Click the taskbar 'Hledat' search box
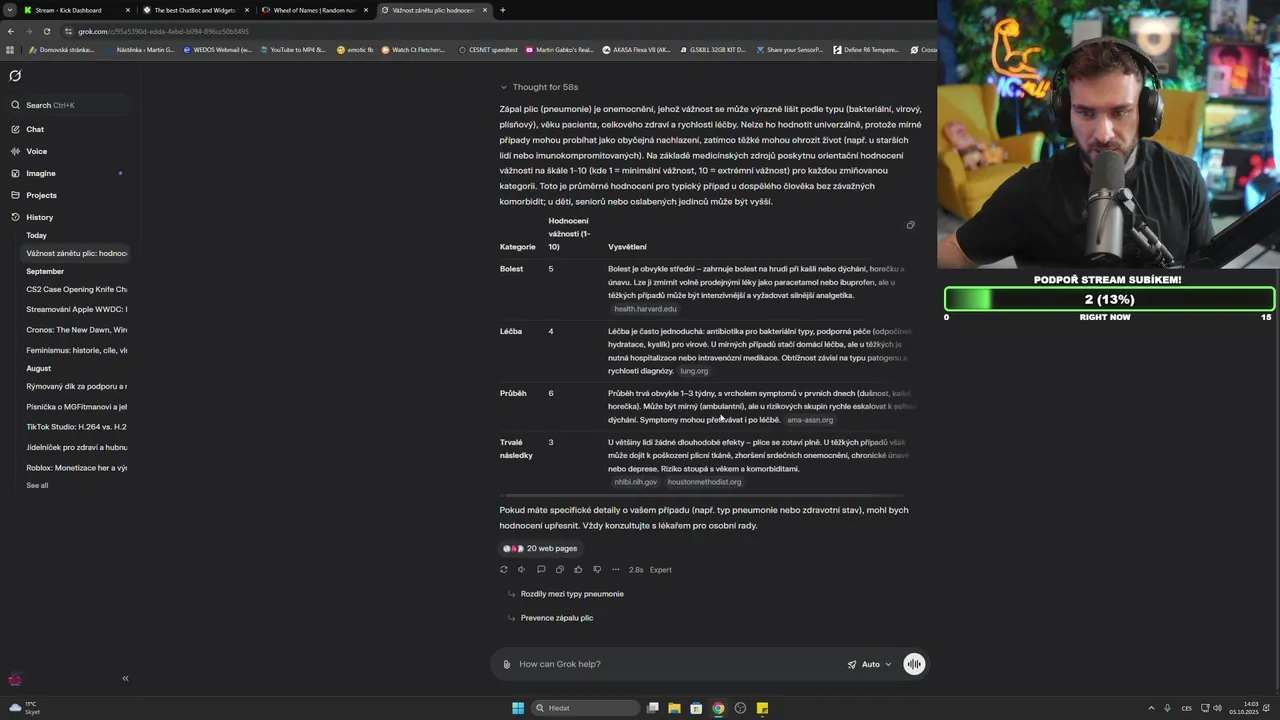 (586, 708)
